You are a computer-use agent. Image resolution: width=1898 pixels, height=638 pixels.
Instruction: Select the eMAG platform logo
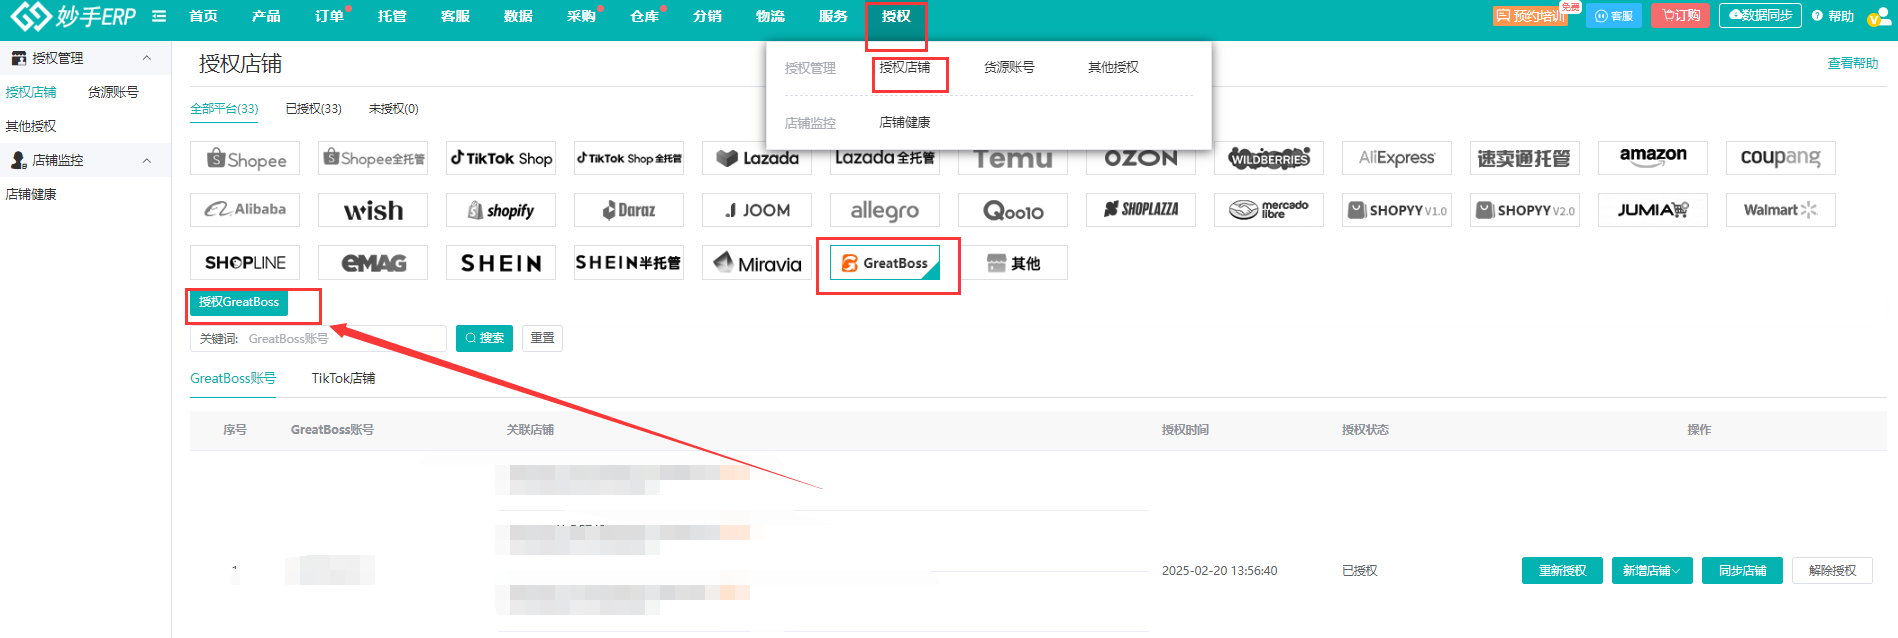click(x=373, y=262)
